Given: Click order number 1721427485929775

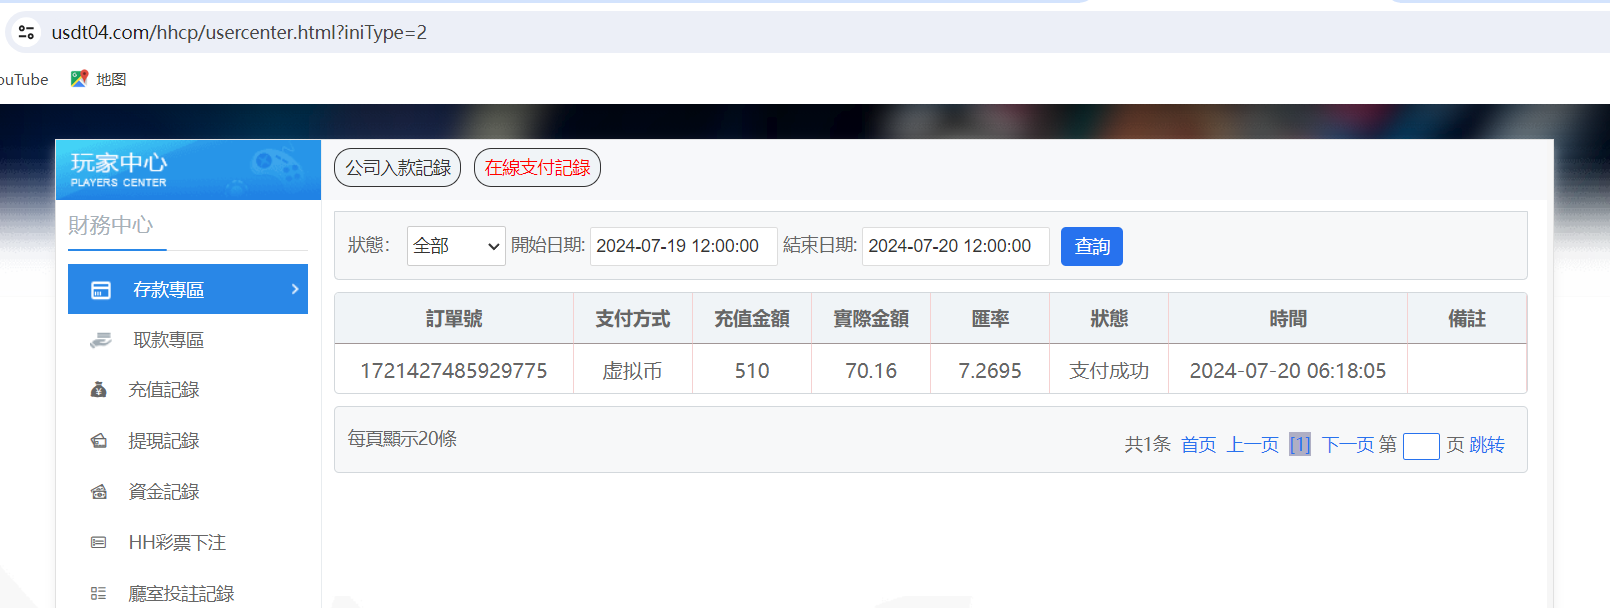Looking at the screenshot, I should [x=454, y=371].
